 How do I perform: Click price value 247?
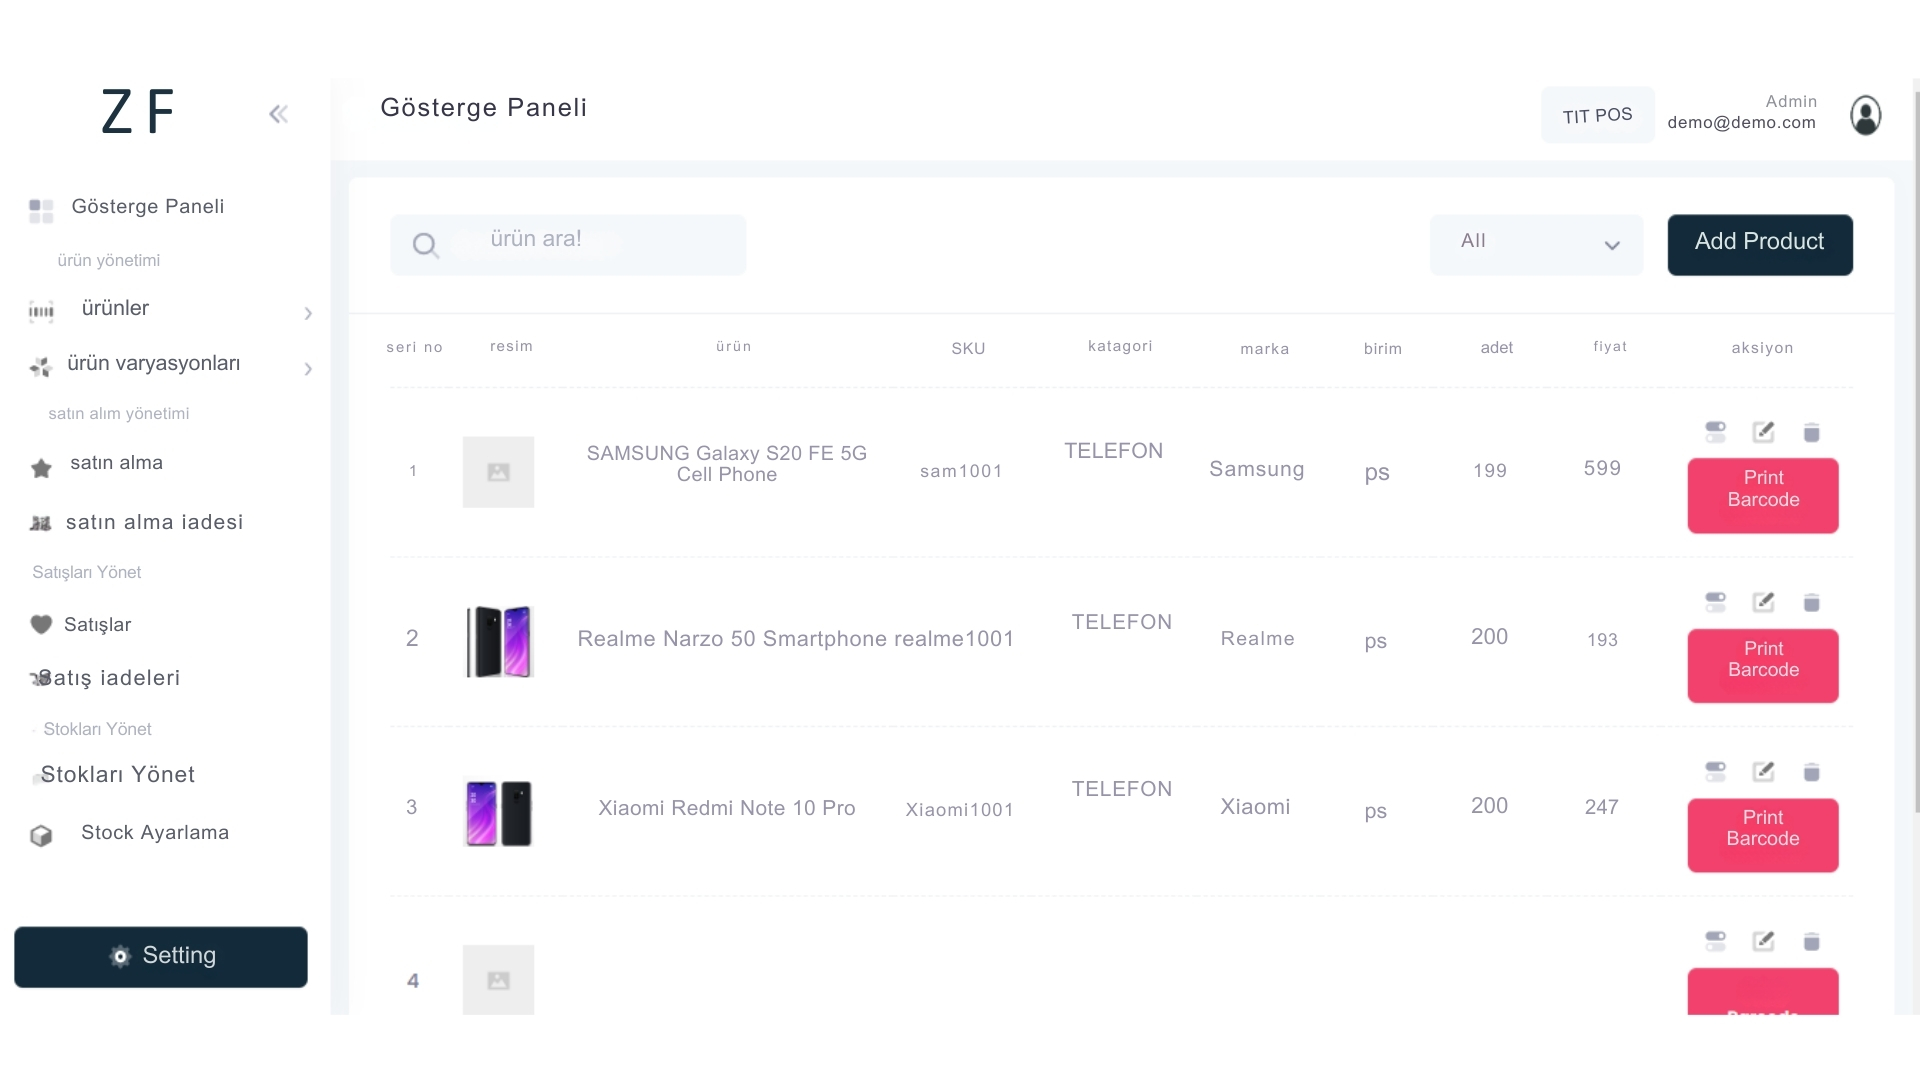[x=1601, y=807]
